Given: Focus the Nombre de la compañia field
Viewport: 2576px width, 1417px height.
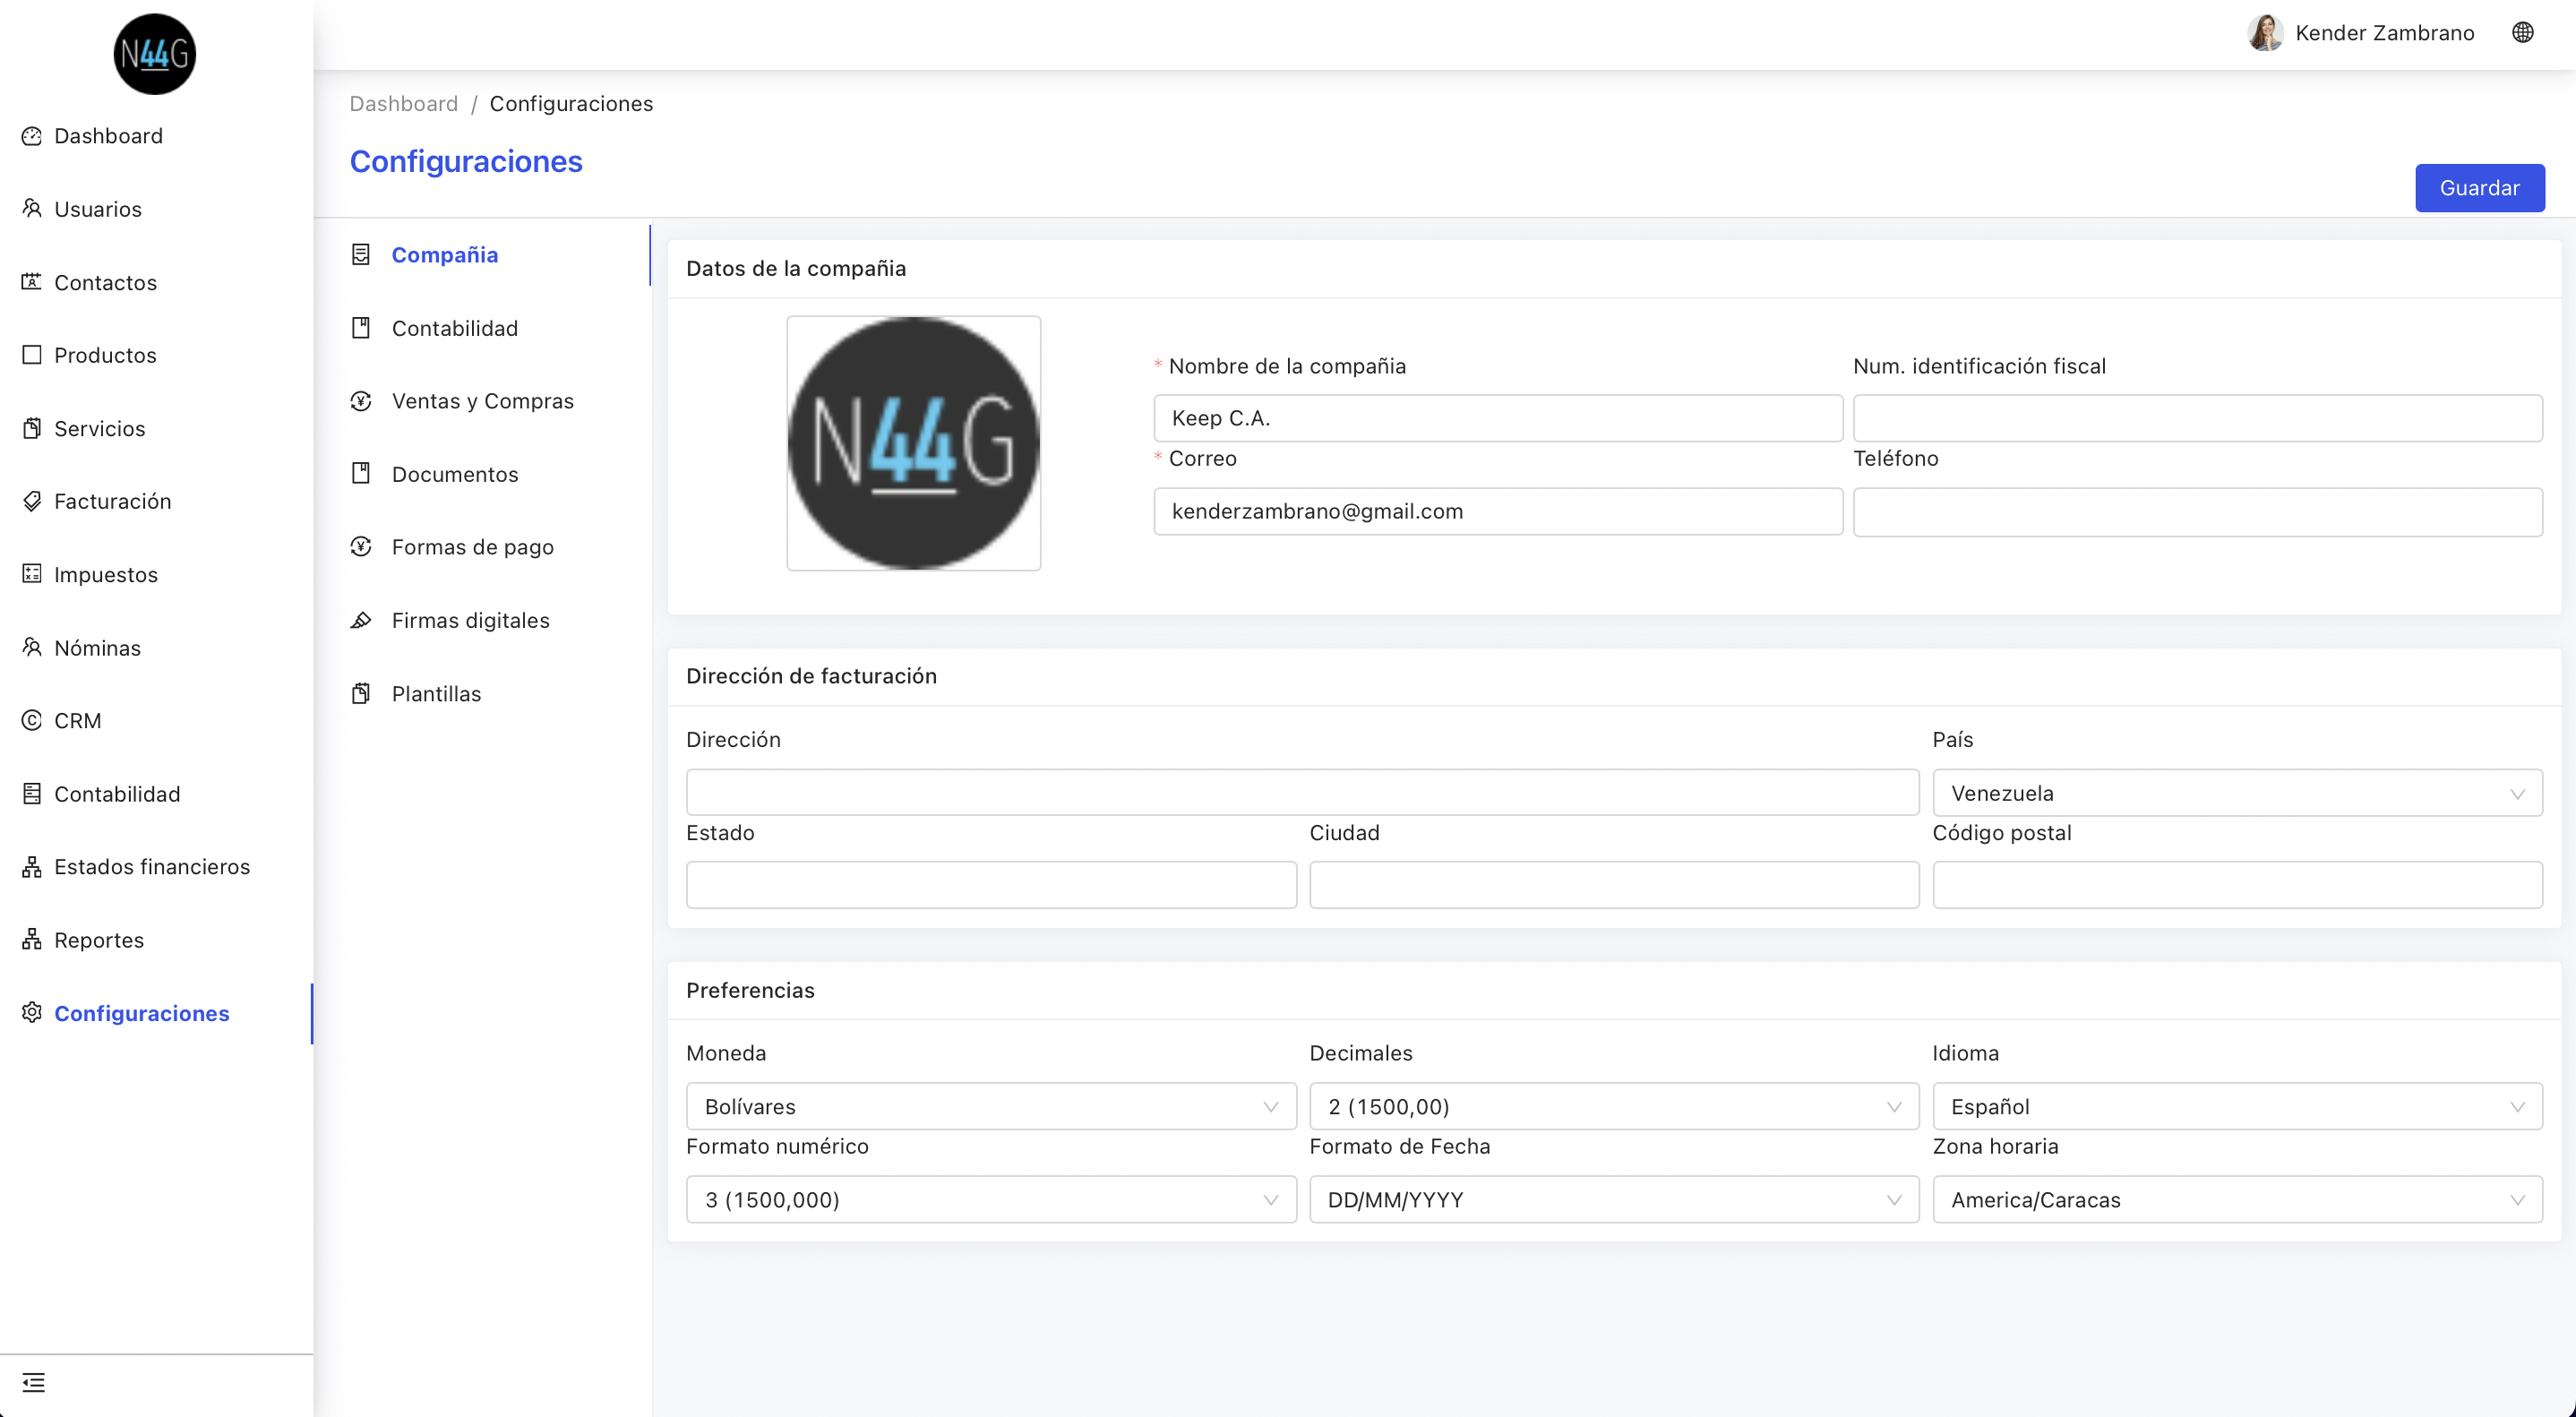Looking at the screenshot, I should point(1498,418).
